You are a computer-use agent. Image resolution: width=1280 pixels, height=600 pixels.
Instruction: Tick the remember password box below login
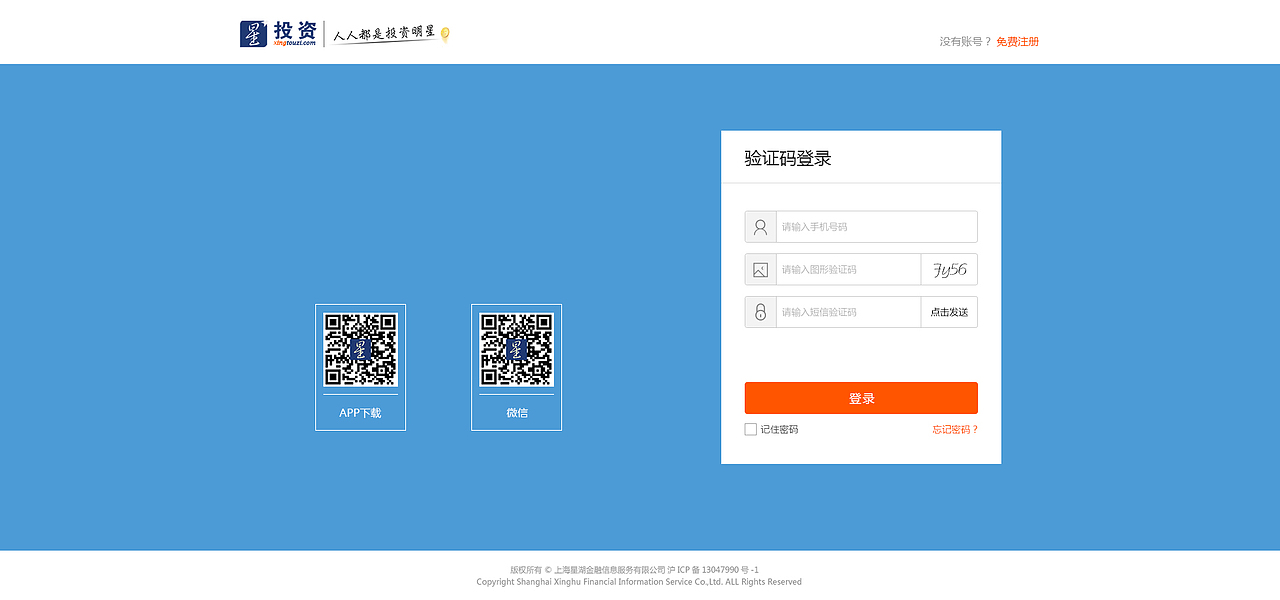pyautogui.click(x=749, y=428)
